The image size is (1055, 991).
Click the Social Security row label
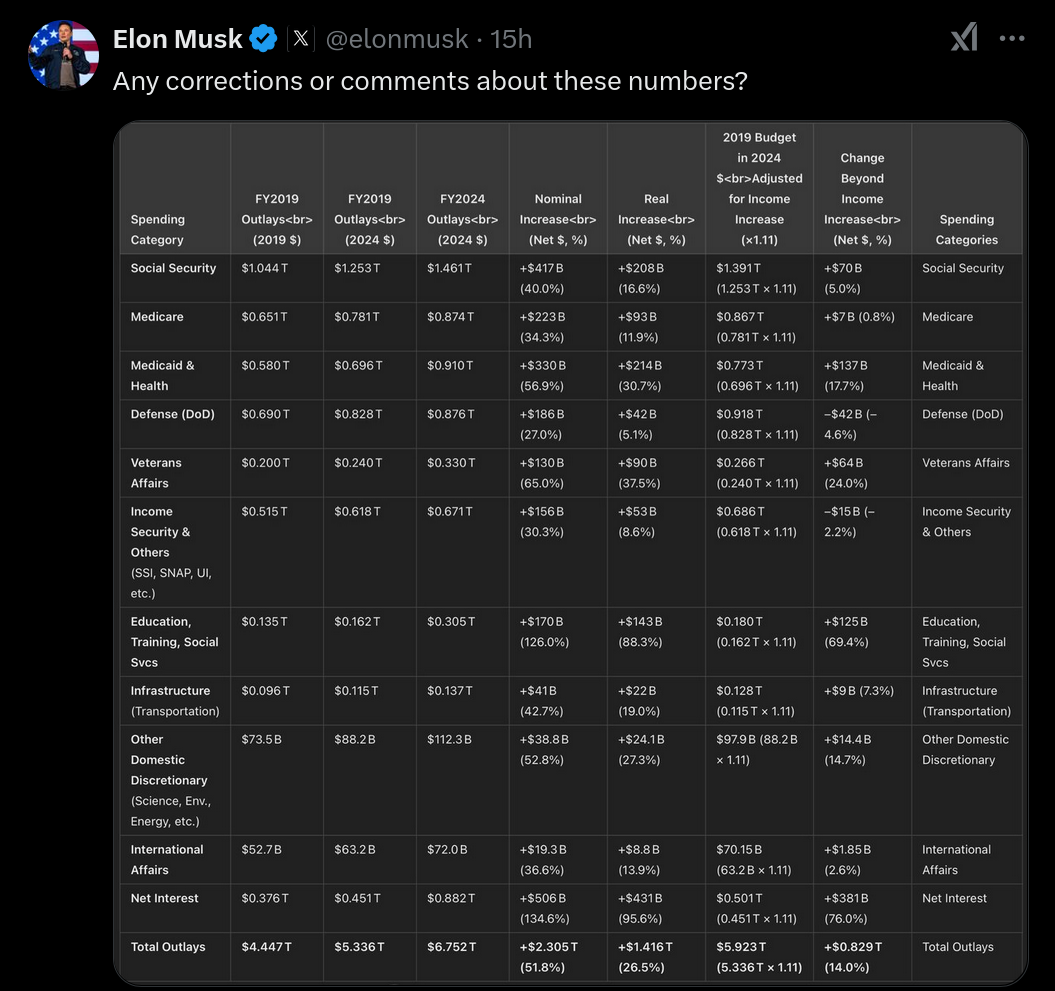click(174, 268)
